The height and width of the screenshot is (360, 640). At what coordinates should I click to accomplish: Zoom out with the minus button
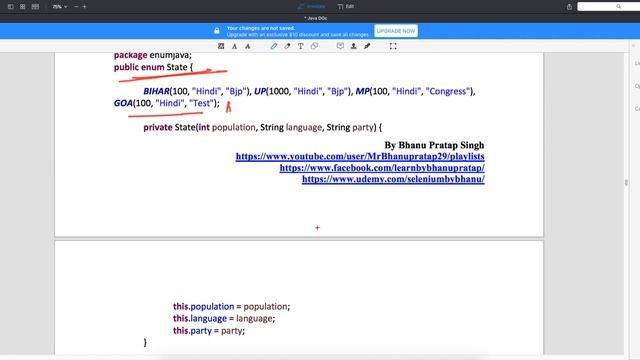coord(76,7)
